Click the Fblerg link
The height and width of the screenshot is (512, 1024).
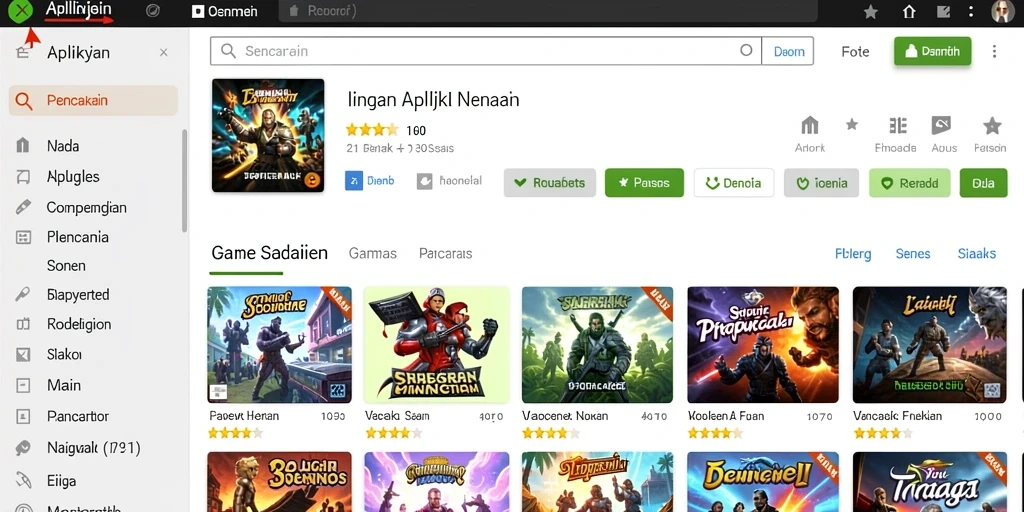point(853,253)
